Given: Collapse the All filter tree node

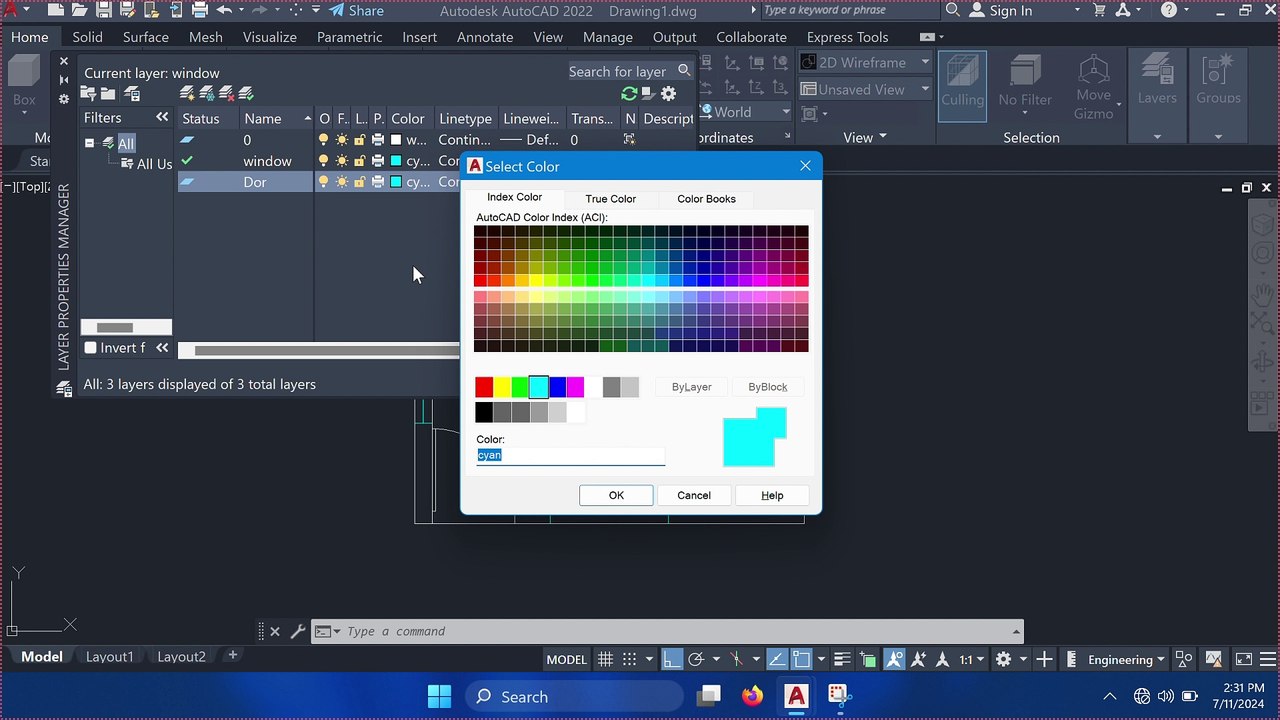Looking at the screenshot, I should 89,143.
